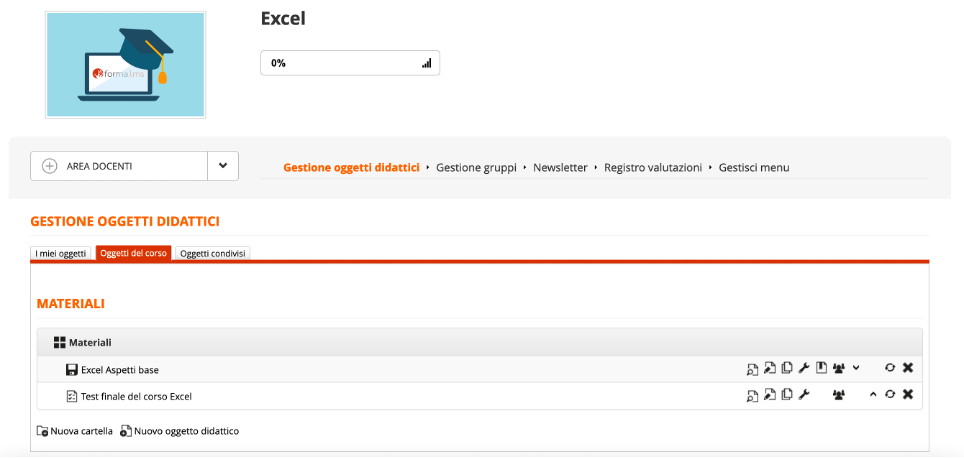
Task: Copy the Excel Aspetti base object
Action: pos(786,369)
